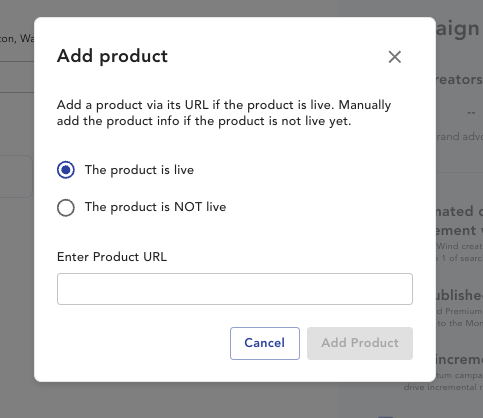Click the "Add product" dialog title
This screenshot has height=418, width=483.
pos(112,56)
